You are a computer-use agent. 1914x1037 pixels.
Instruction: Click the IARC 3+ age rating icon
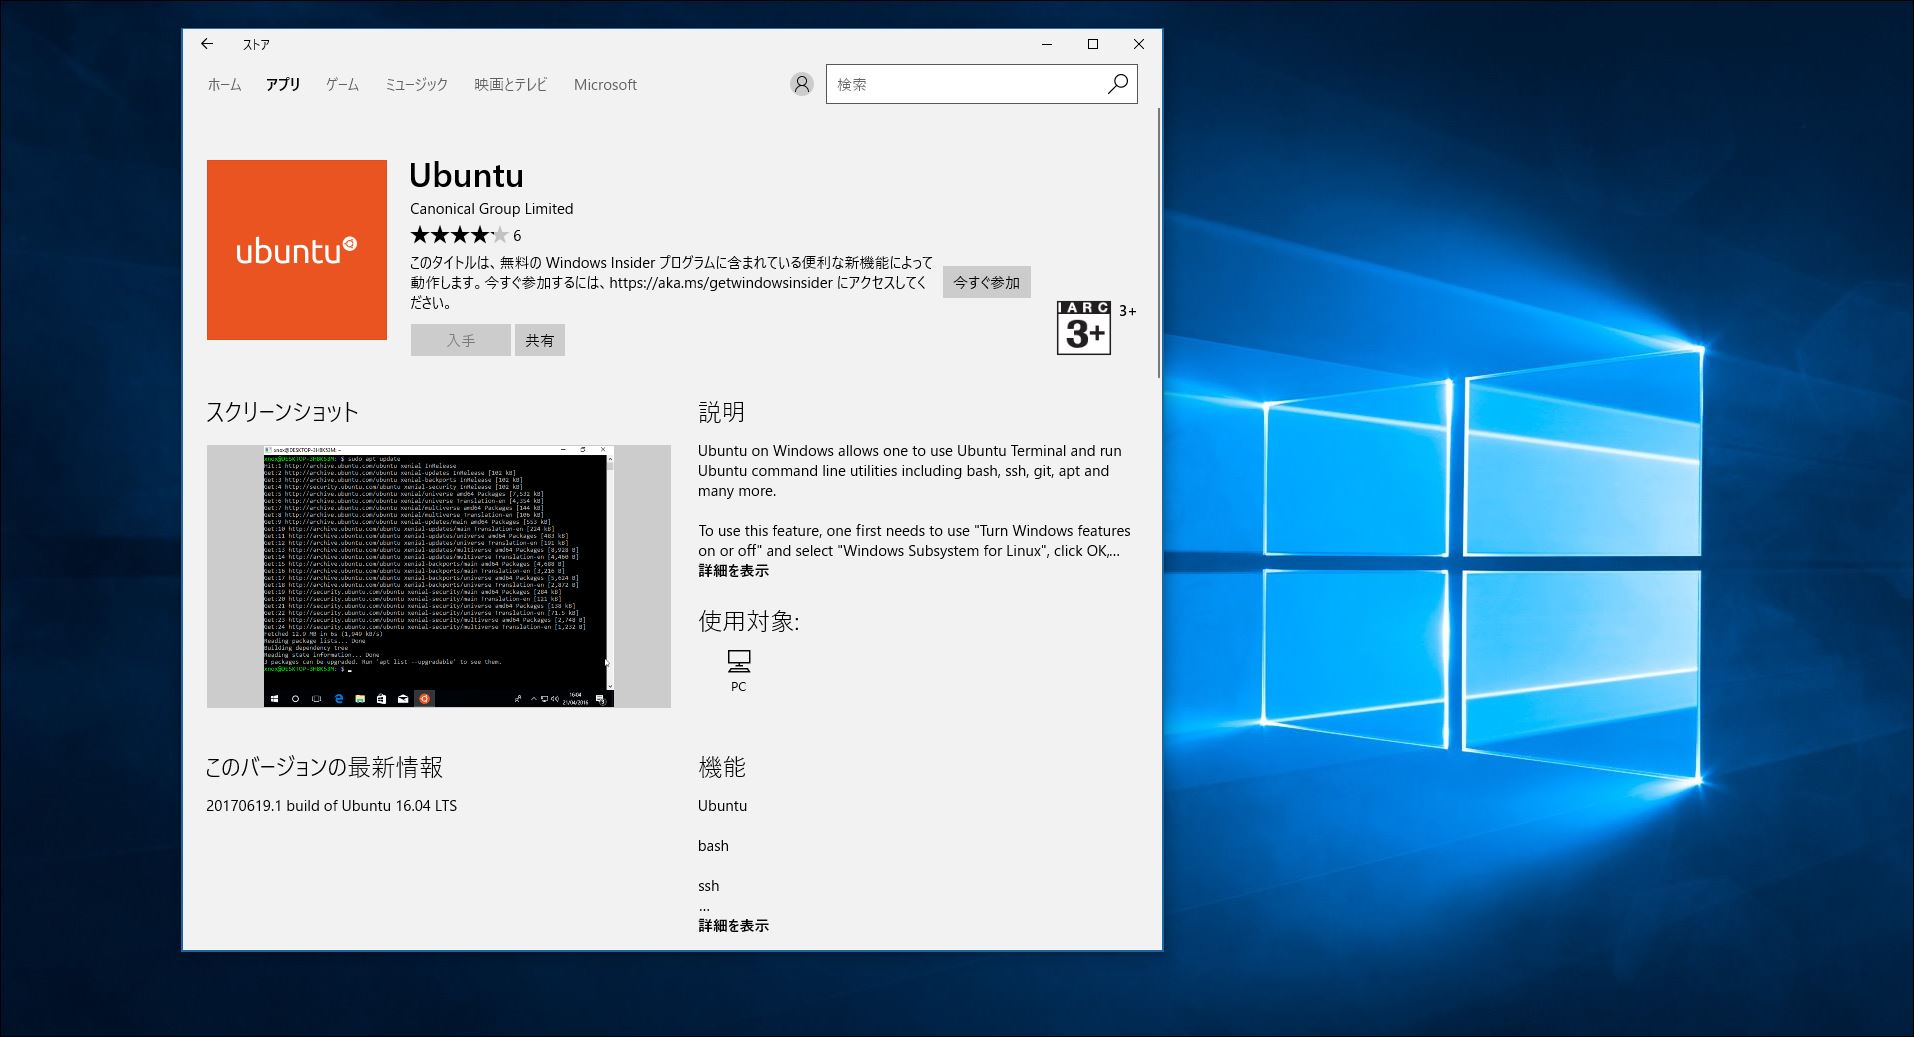(x=1084, y=327)
